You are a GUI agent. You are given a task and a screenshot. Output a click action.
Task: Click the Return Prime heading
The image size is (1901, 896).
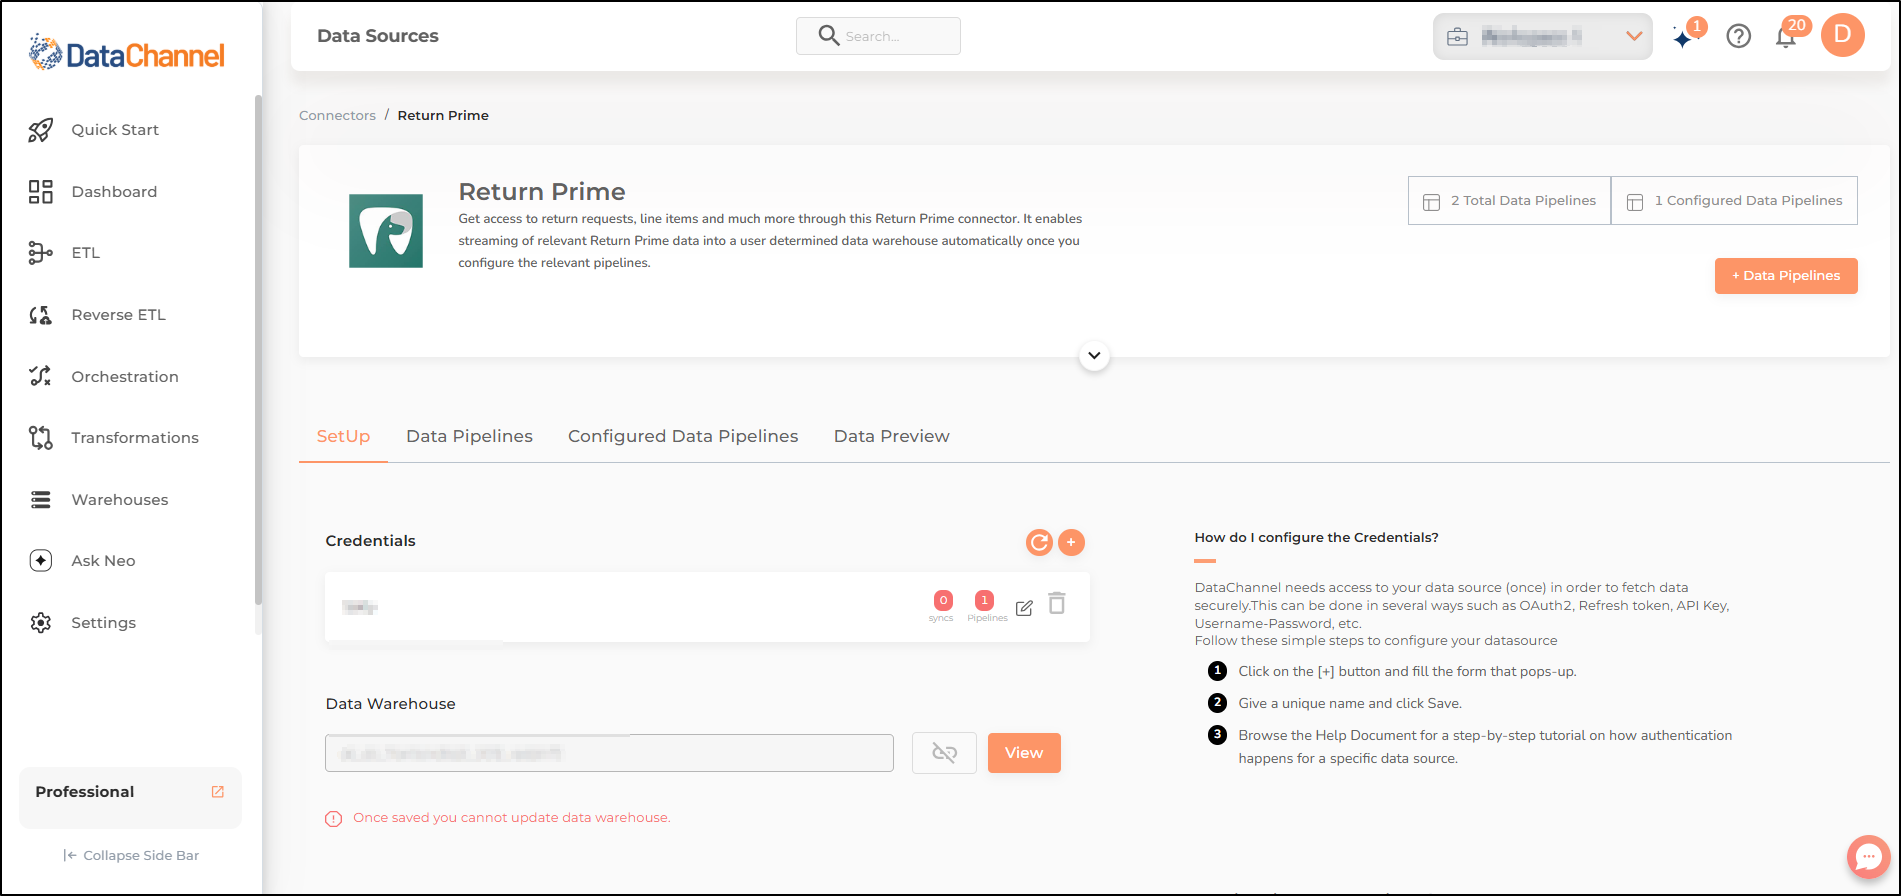tap(542, 192)
